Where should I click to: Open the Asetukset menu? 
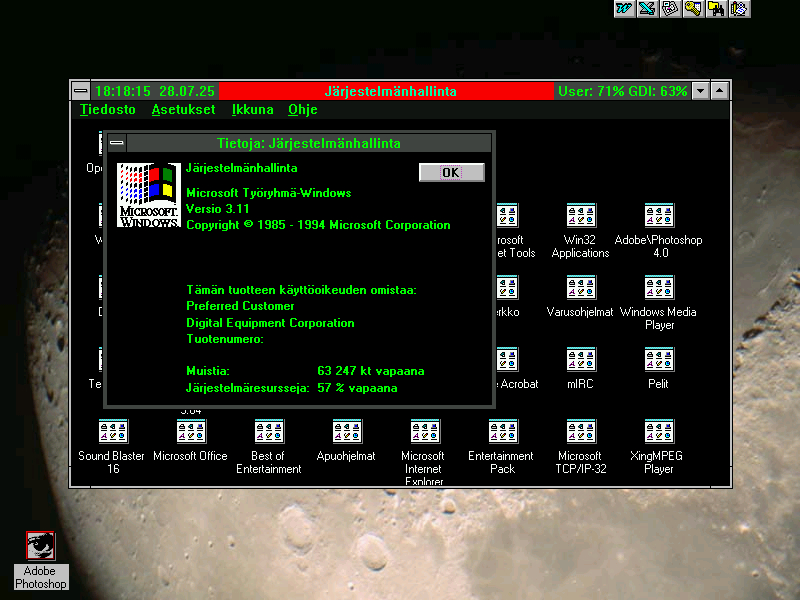[183, 110]
